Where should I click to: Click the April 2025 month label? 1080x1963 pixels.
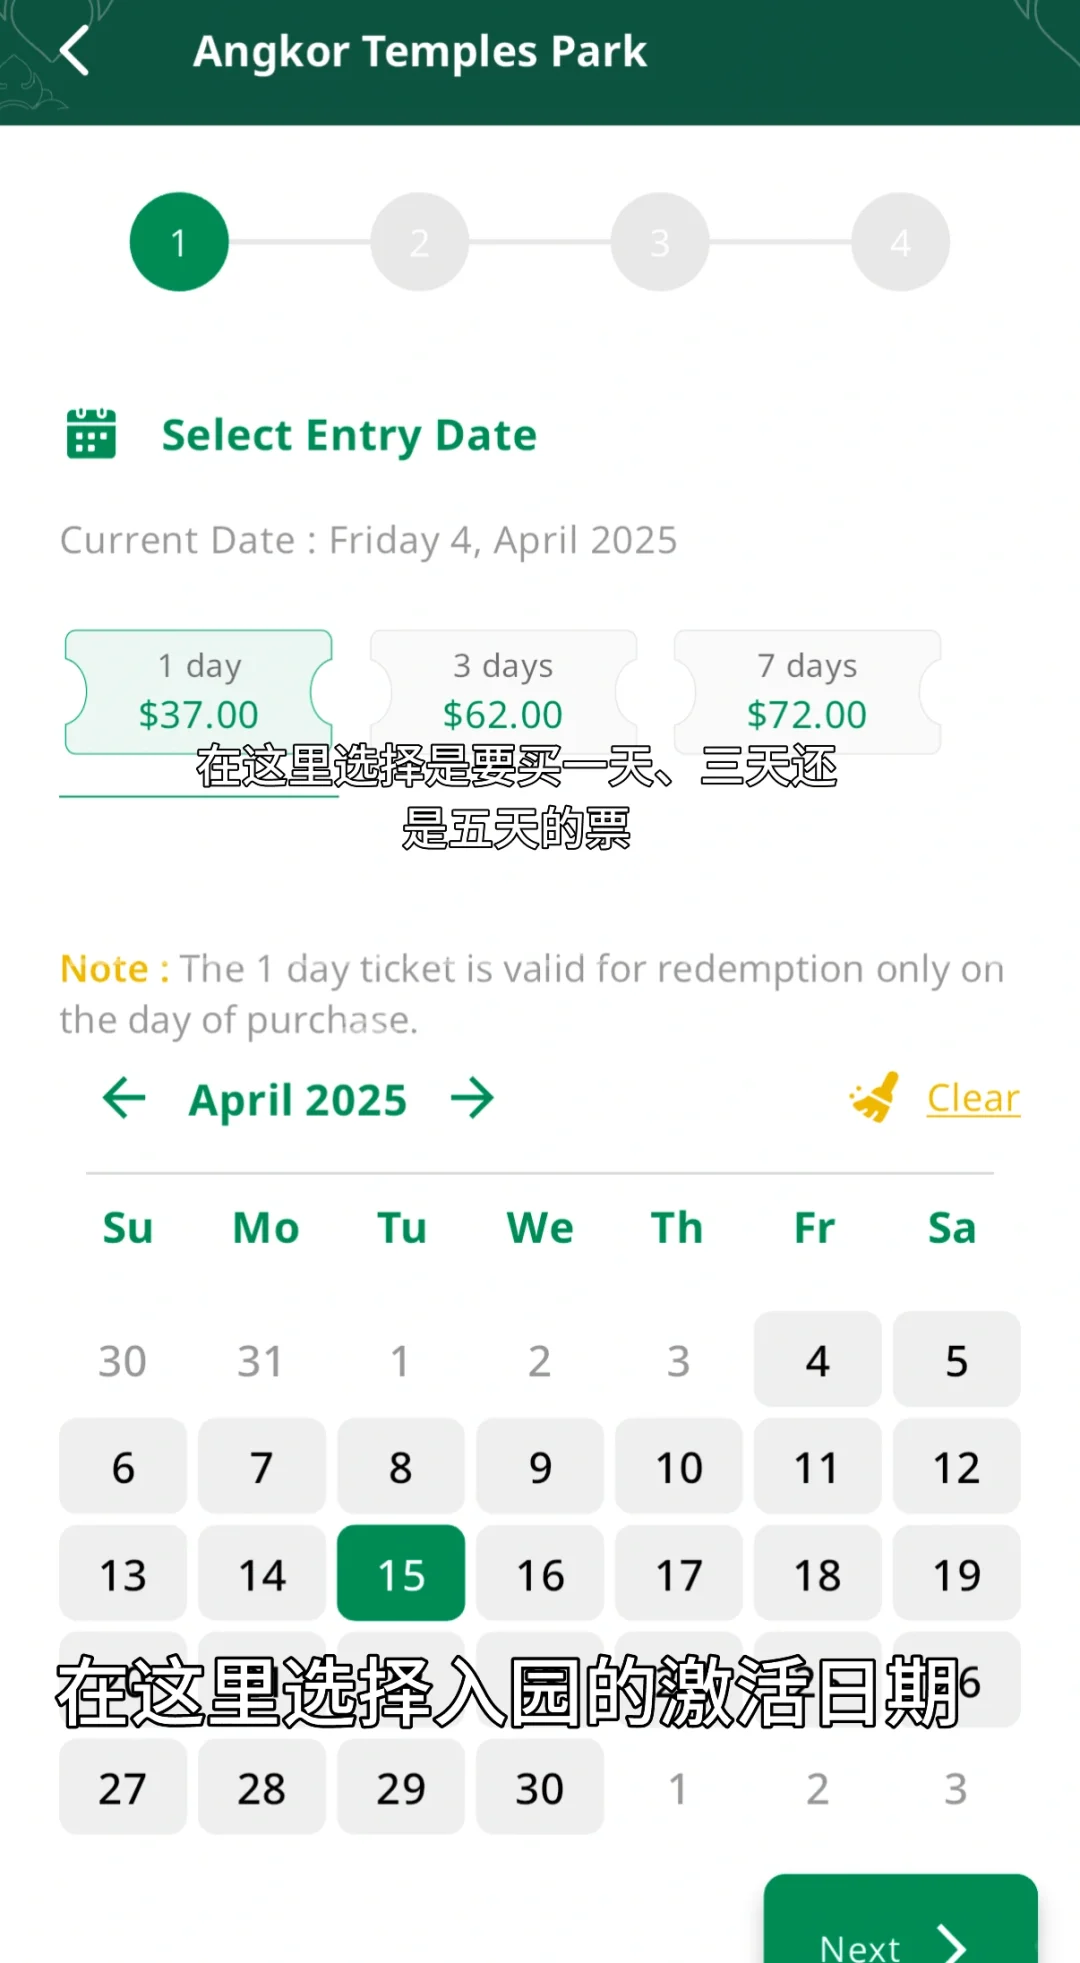click(298, 1100)
